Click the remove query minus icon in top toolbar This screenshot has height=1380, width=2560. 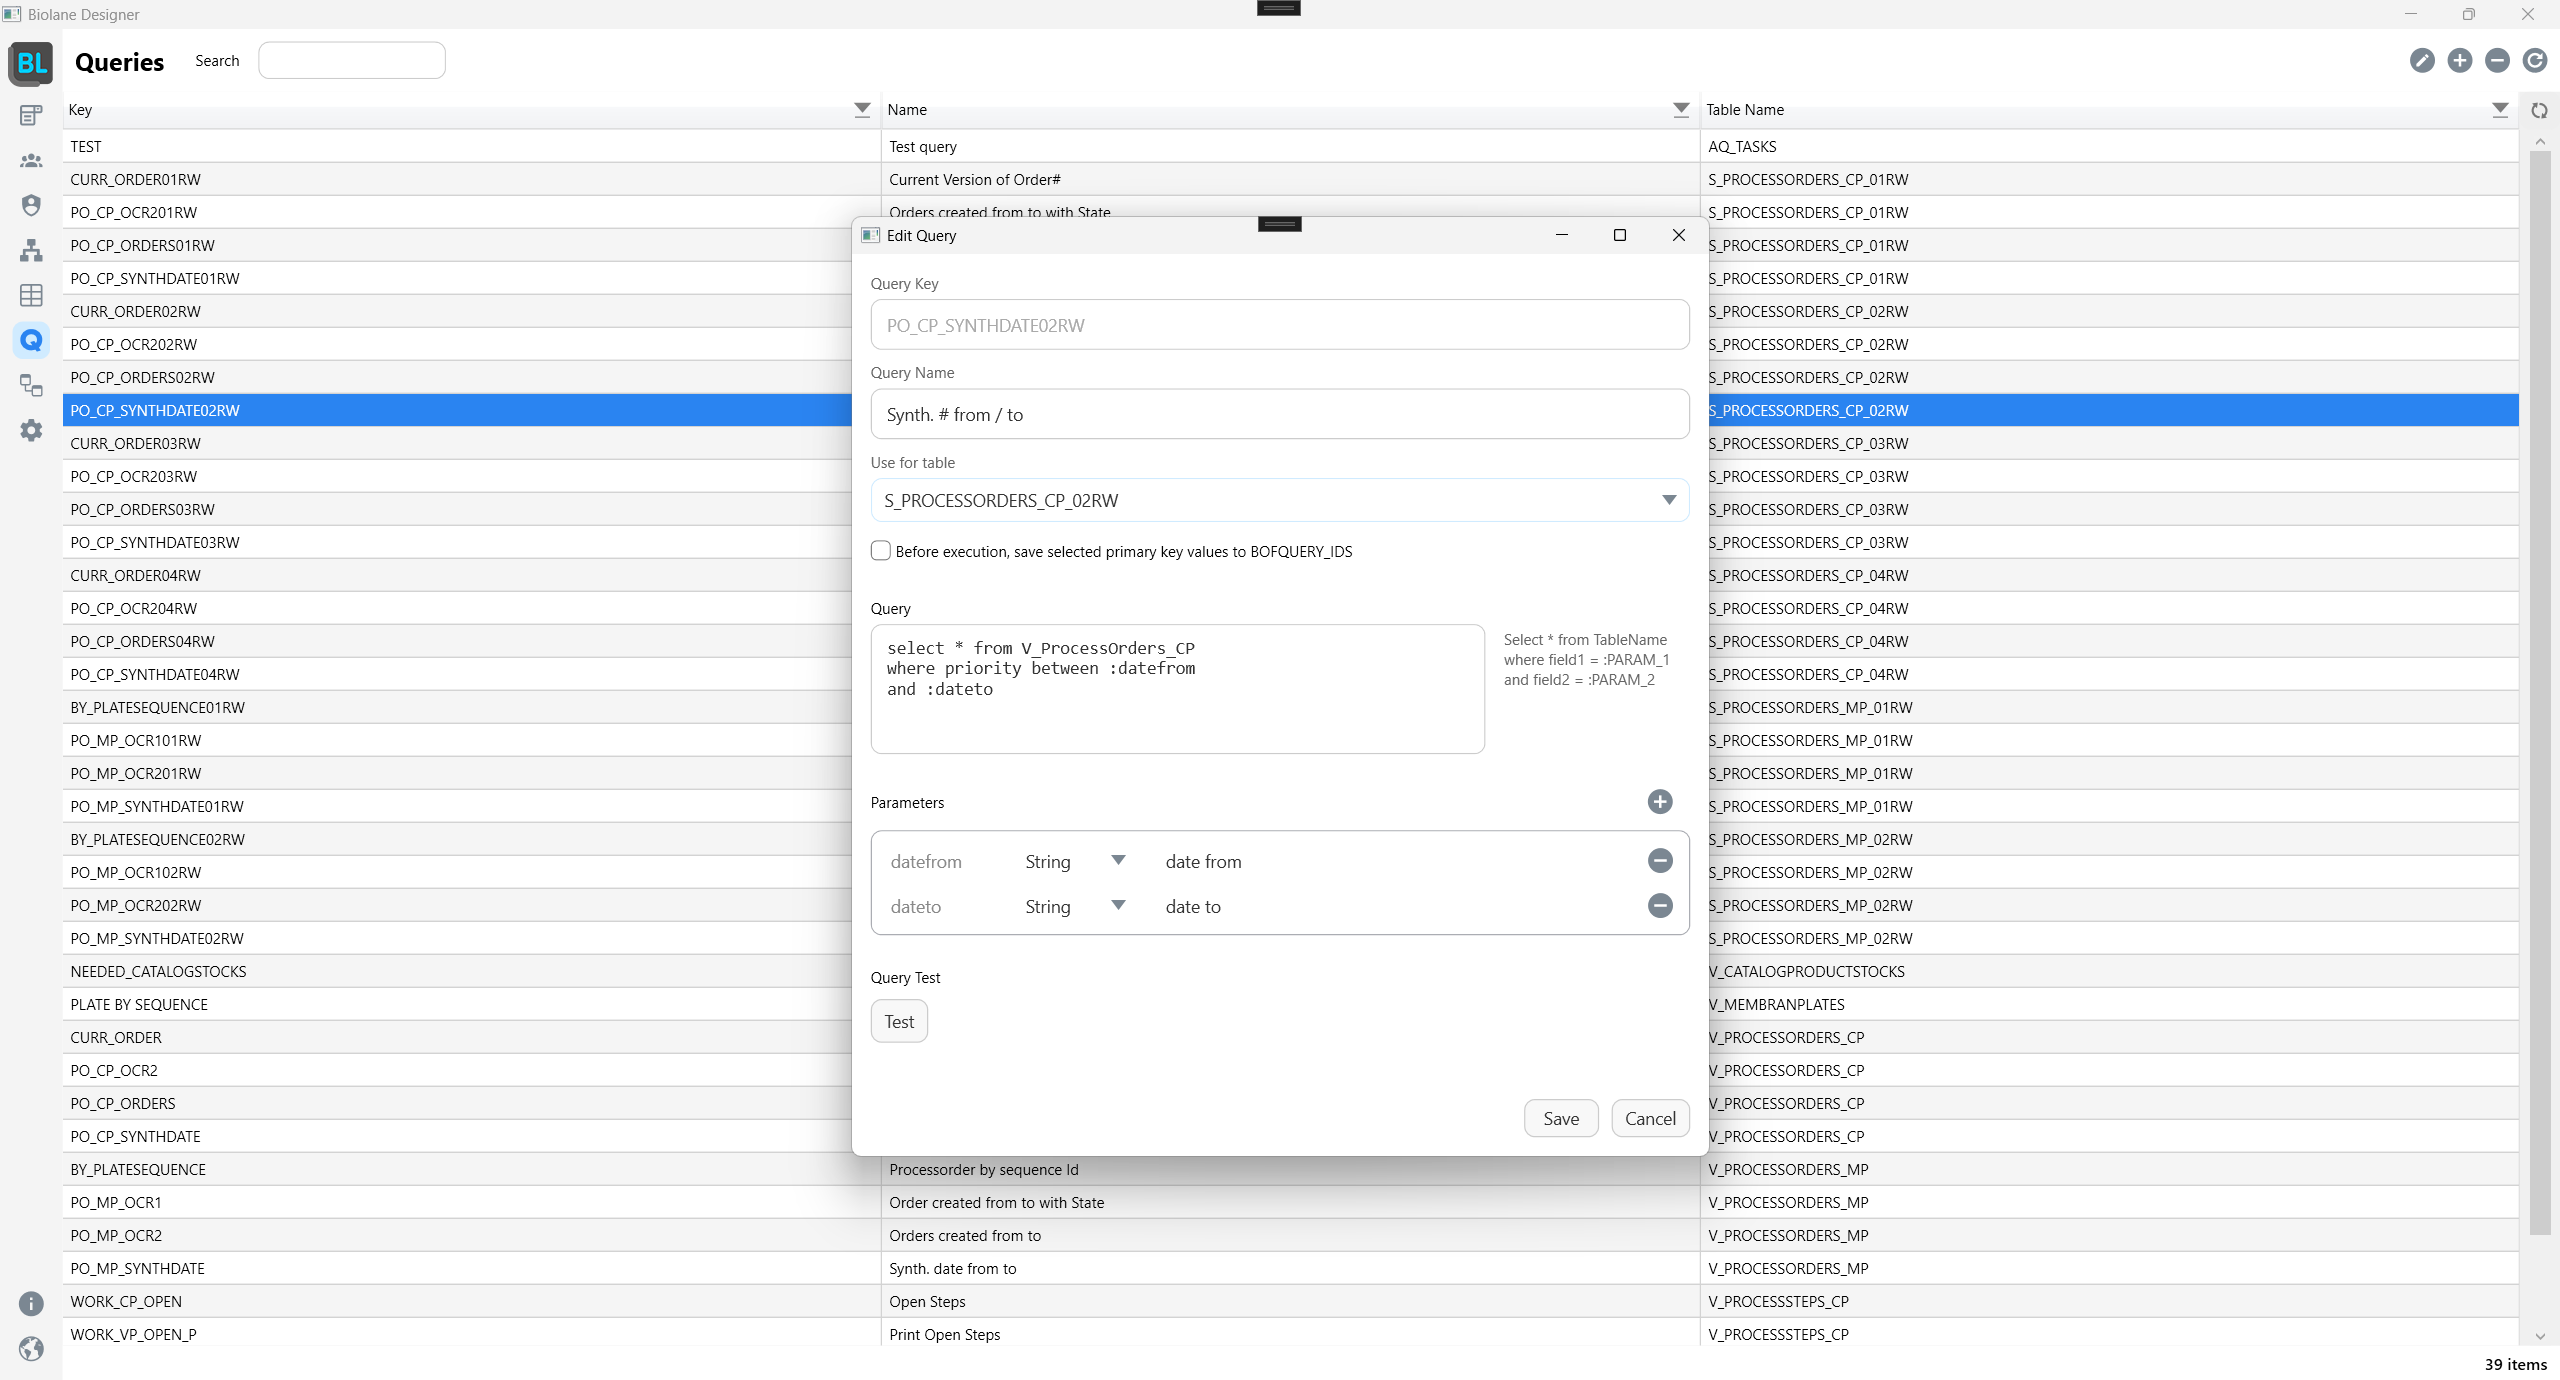click(x=2497, y=61)
